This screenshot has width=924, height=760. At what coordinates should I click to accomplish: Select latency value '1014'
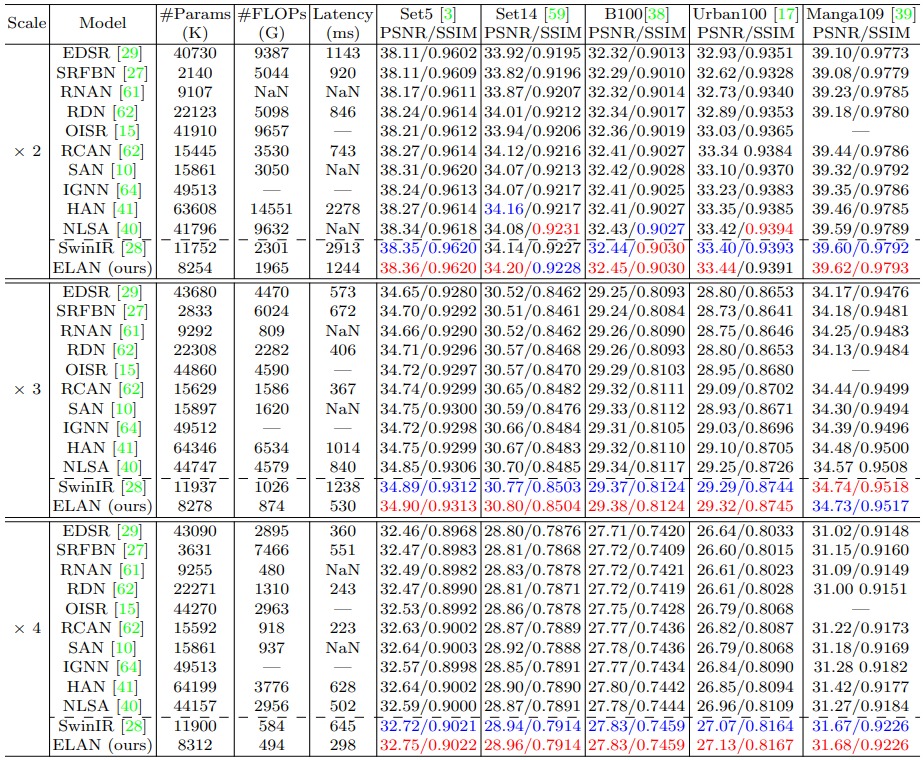(x=342, y=448)
